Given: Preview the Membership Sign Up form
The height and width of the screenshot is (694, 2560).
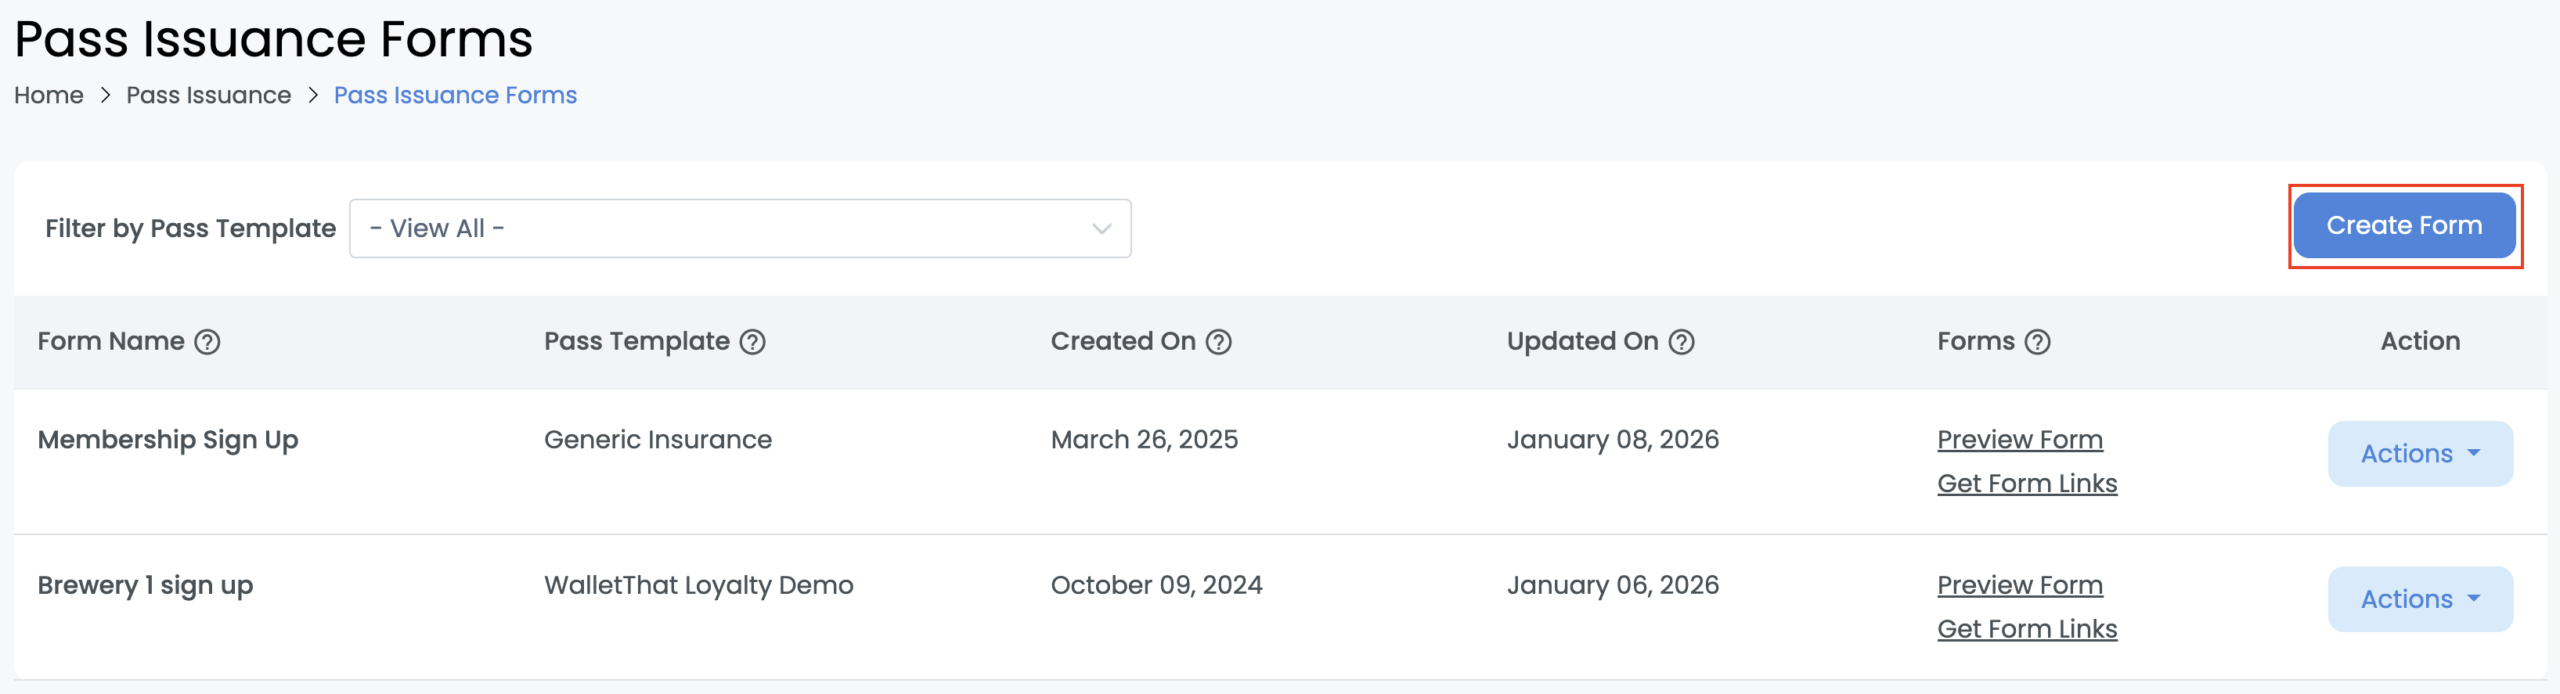Looking at the screenshot, I should click(2019, 439).
